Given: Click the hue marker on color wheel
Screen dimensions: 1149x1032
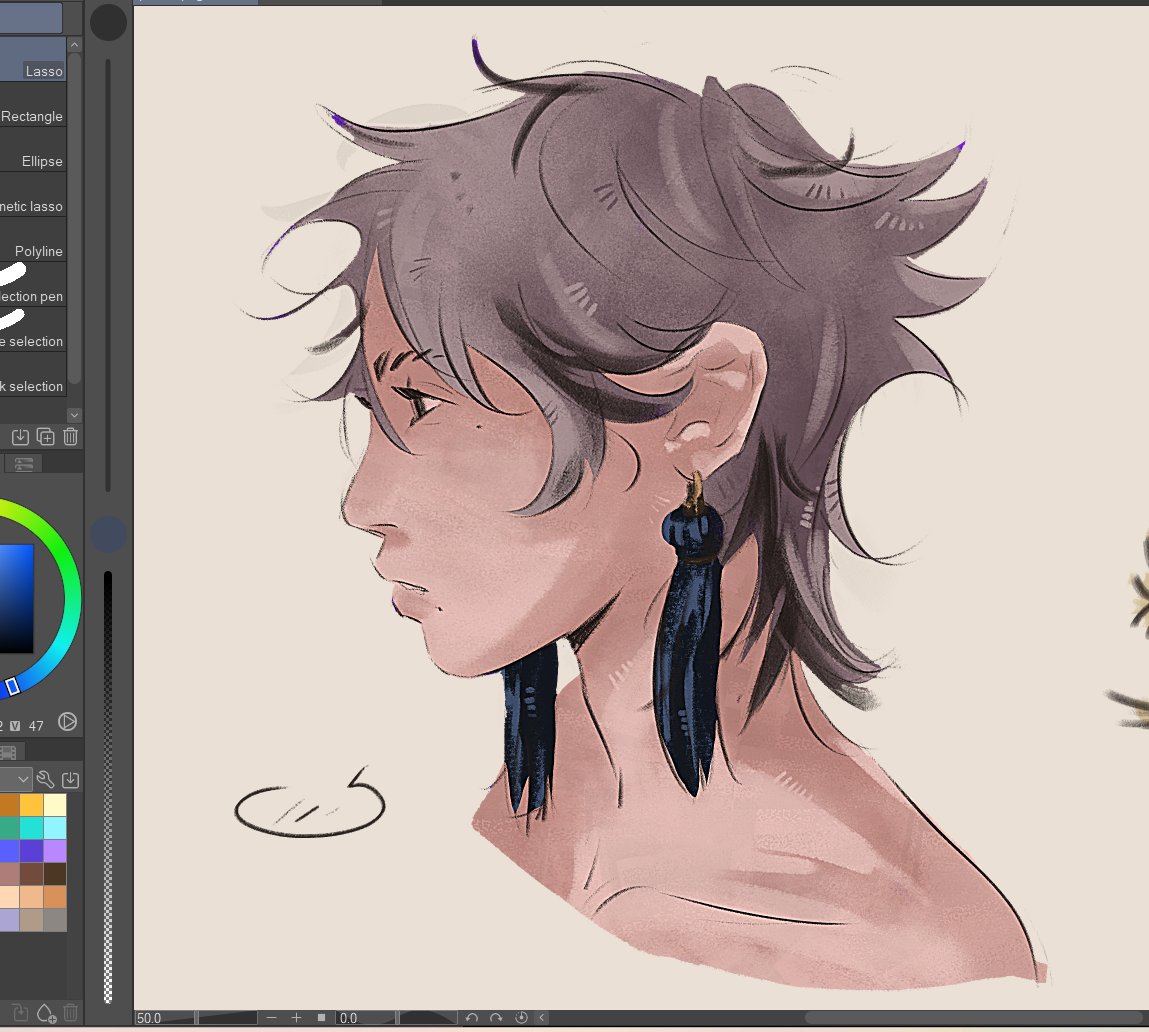Looking at the screenshot, I should (12, 687).
